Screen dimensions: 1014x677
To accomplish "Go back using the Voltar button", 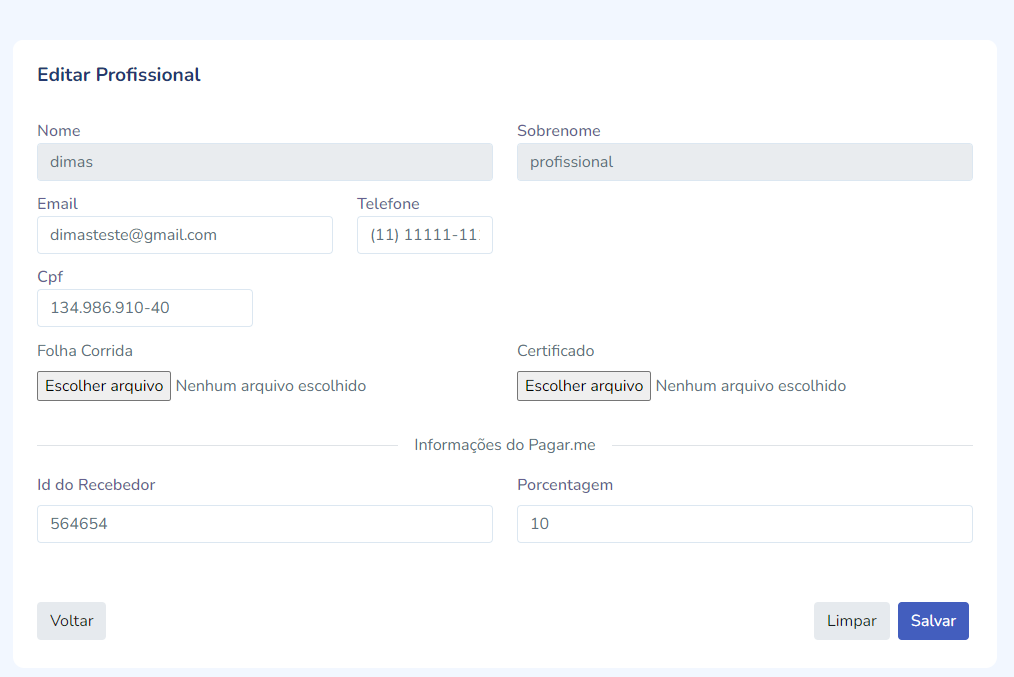I will [71, 621].
